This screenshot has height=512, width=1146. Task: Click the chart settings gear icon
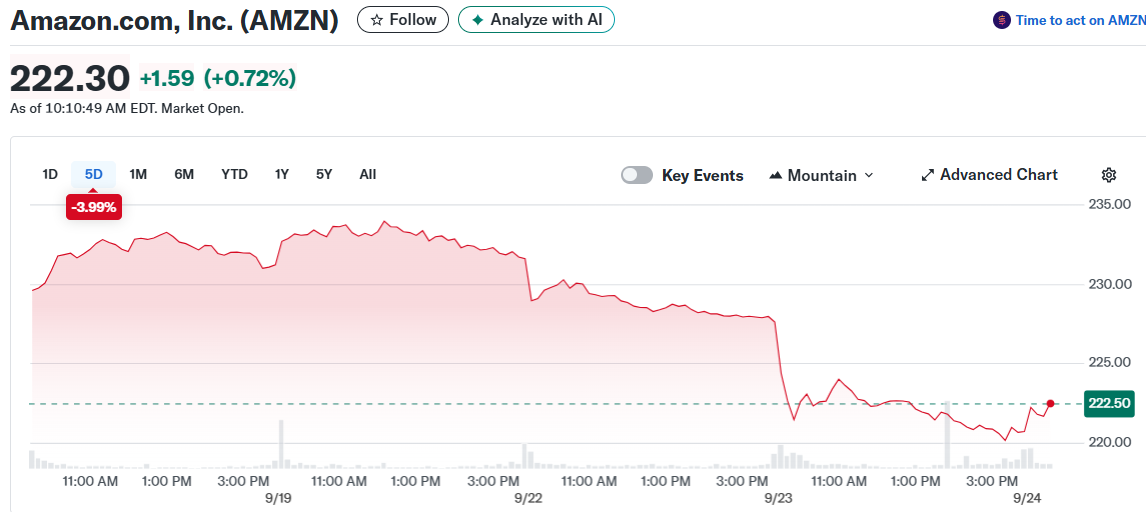[1108, 175]
